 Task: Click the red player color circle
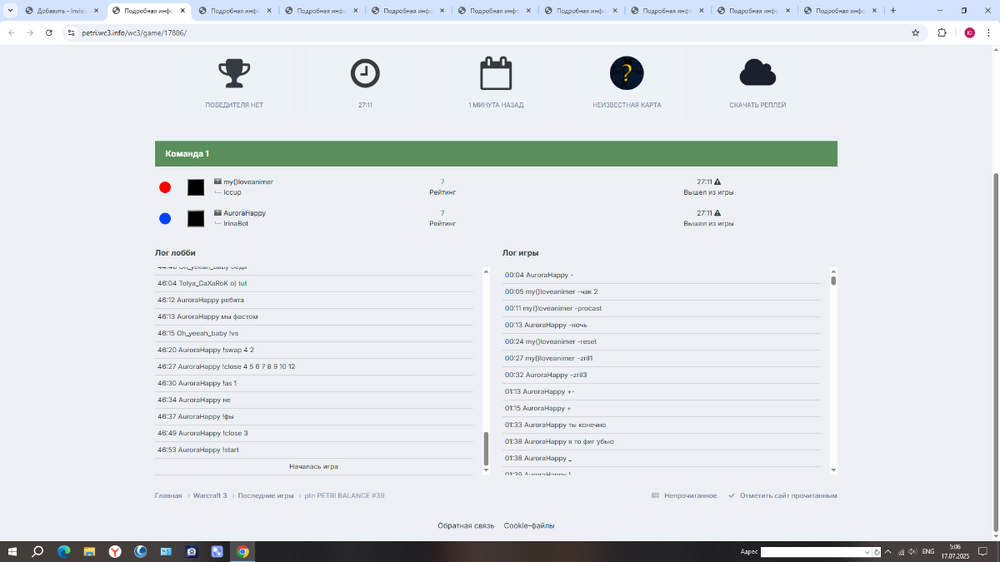pyautogui.click(x=165, y=187)
